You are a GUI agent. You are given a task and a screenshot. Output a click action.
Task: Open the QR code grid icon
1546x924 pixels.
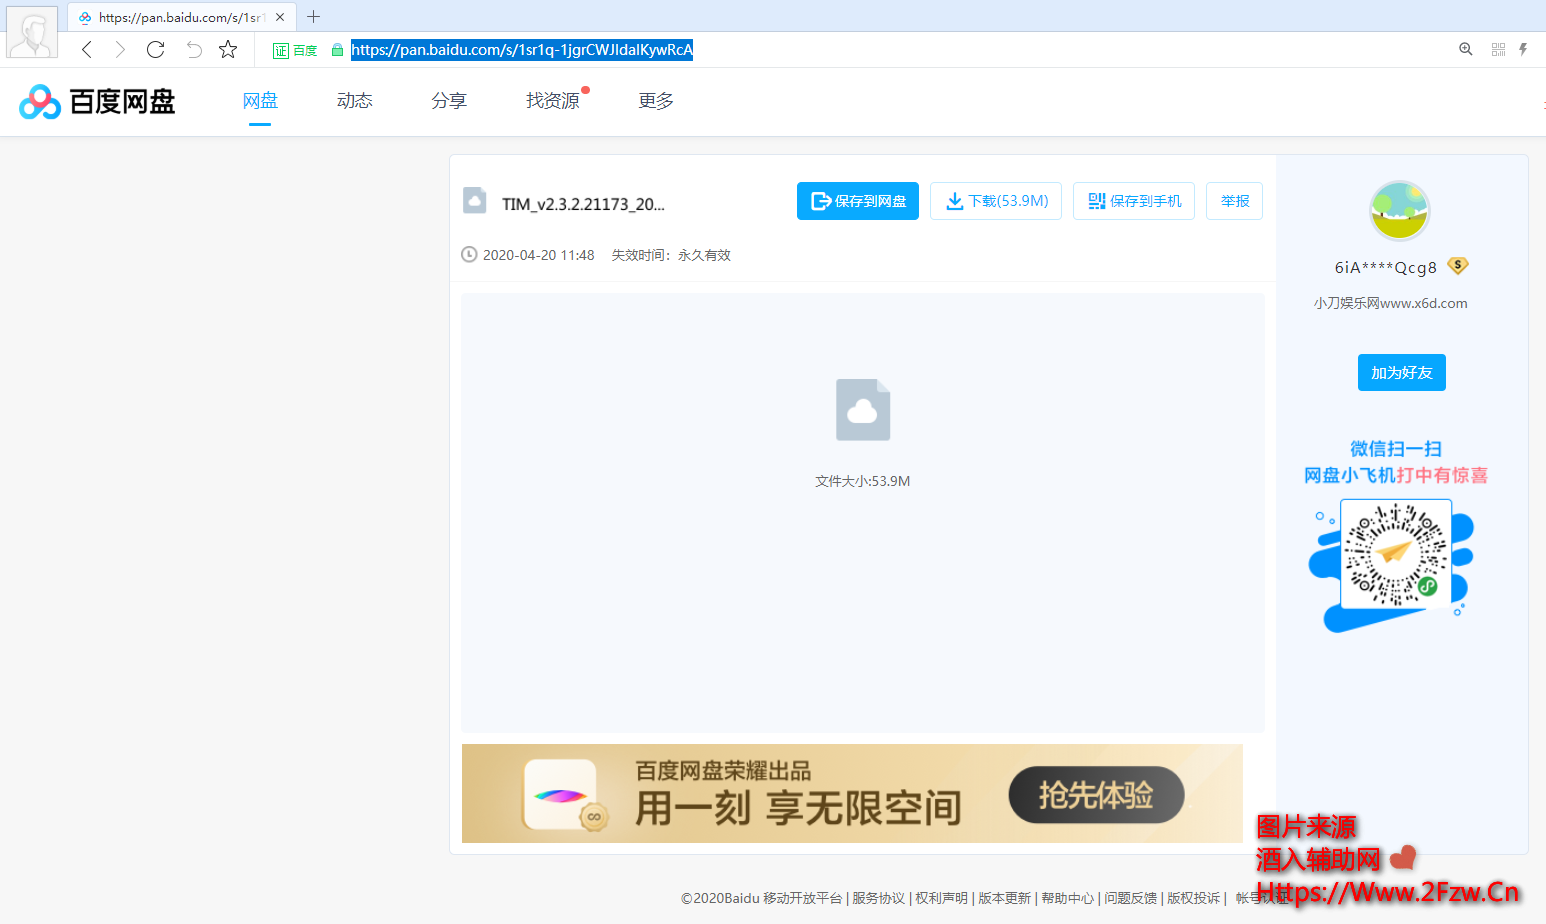point(1498,49)
